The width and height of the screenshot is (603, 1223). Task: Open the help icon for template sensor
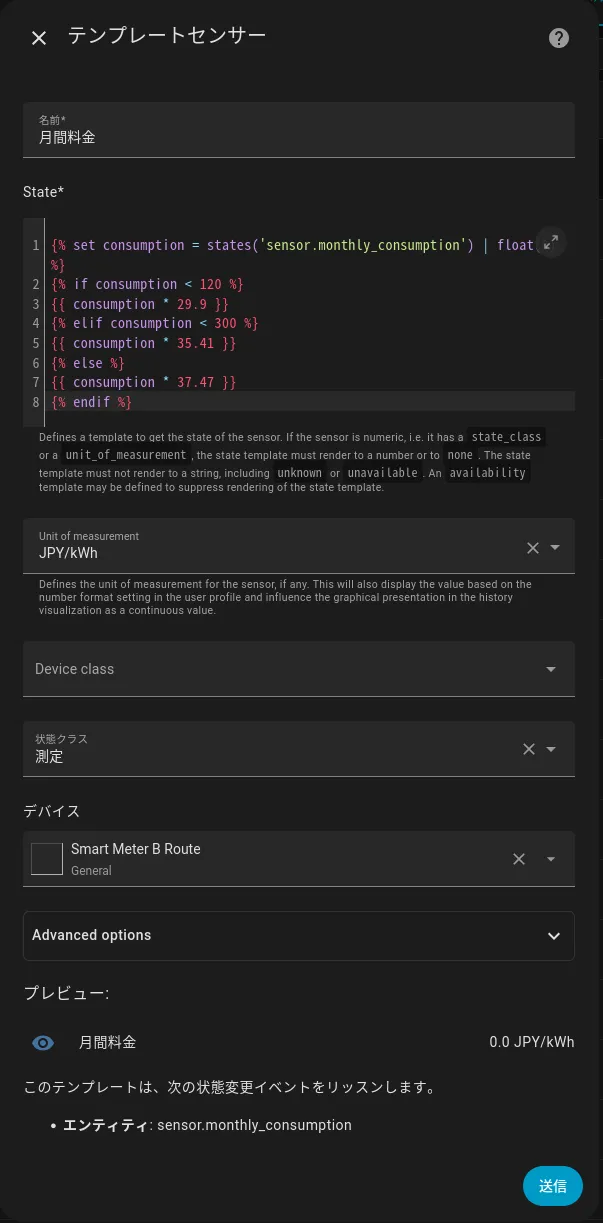point(559,38)
